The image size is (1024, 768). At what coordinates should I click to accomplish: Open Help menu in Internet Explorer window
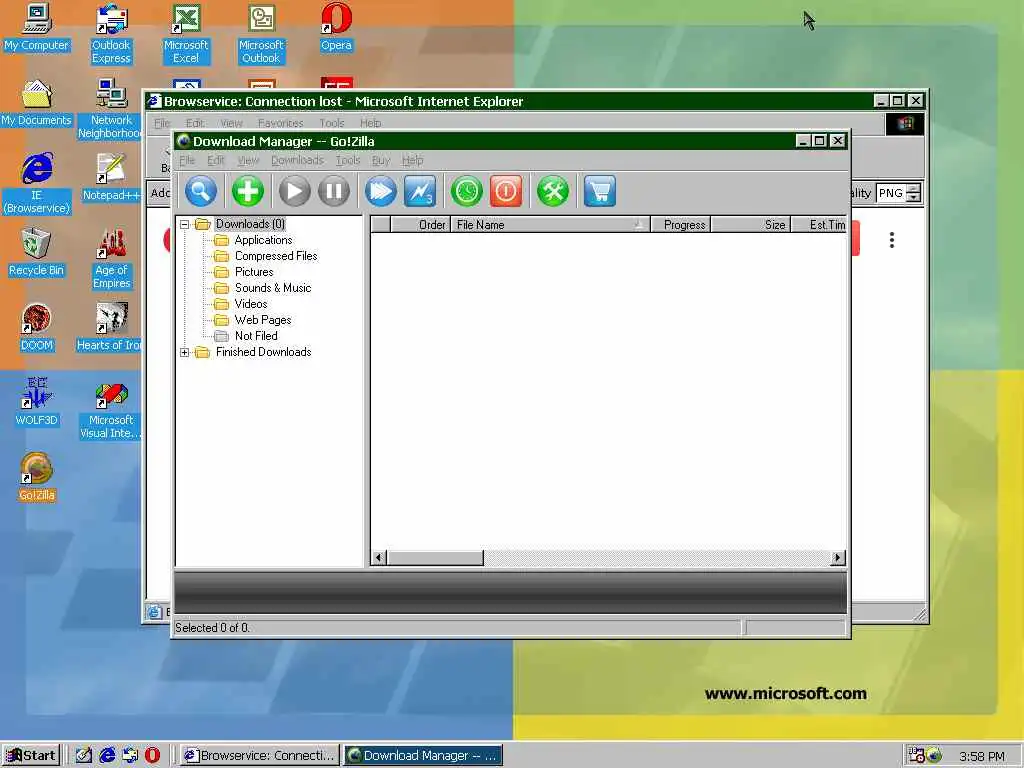point(370,123)
